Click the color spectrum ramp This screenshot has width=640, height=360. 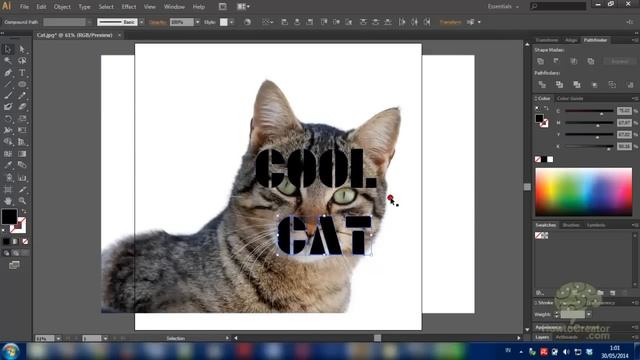[584, 192]
